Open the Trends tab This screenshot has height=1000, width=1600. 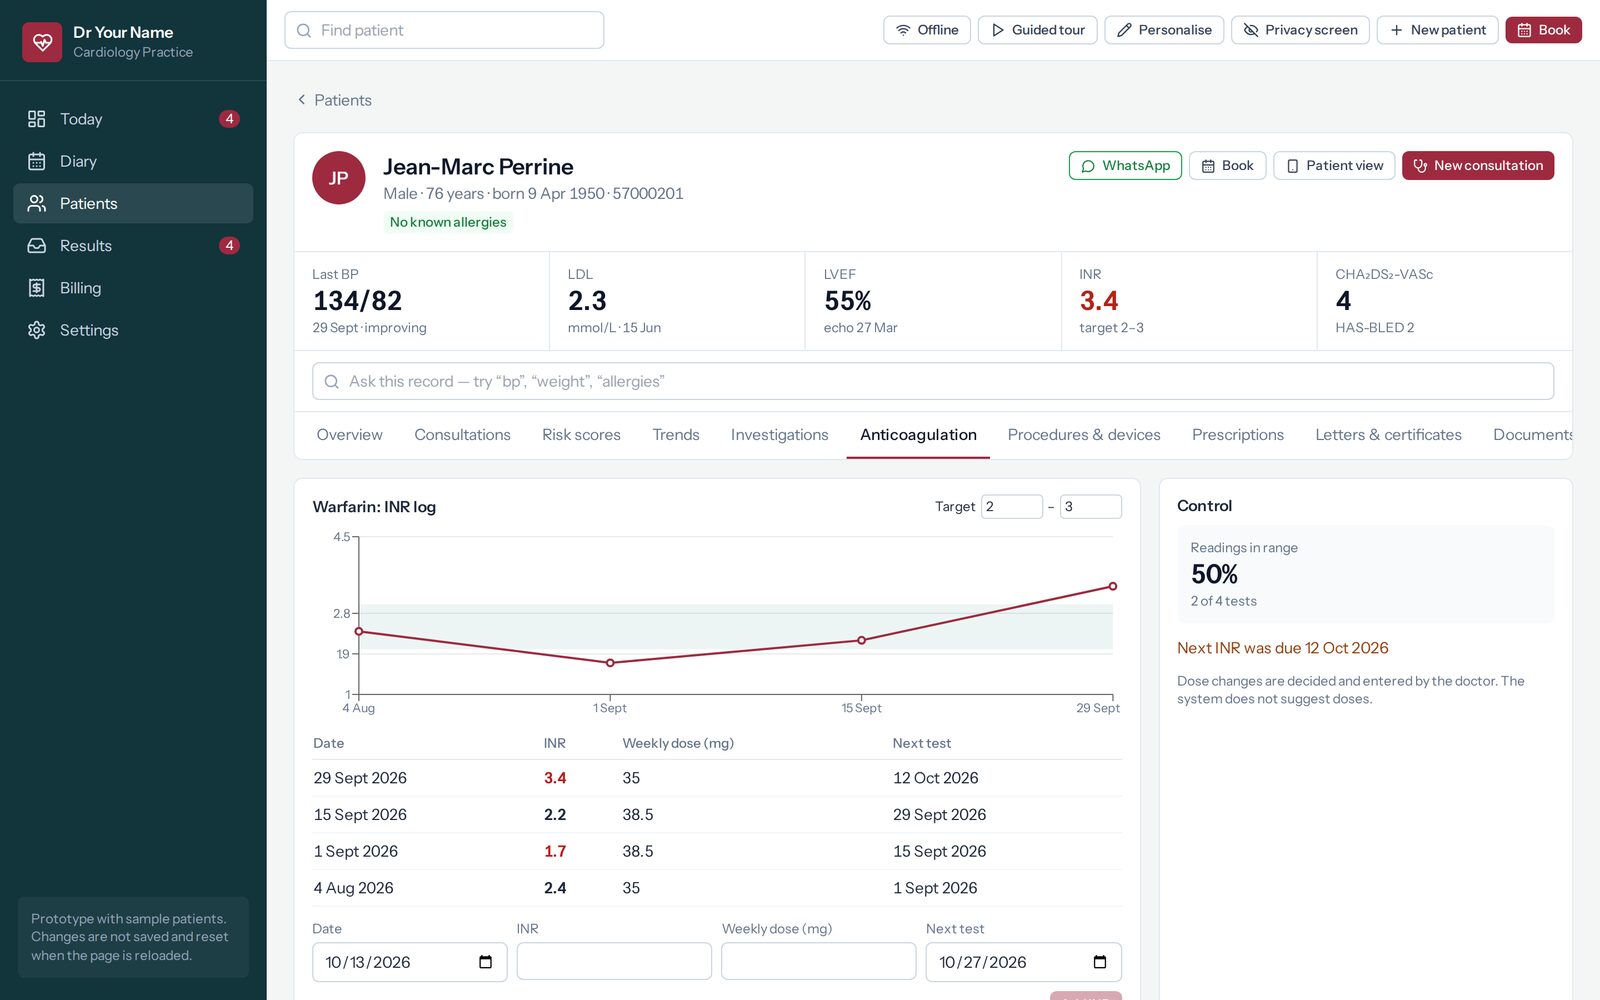click(x=676, y=435)
